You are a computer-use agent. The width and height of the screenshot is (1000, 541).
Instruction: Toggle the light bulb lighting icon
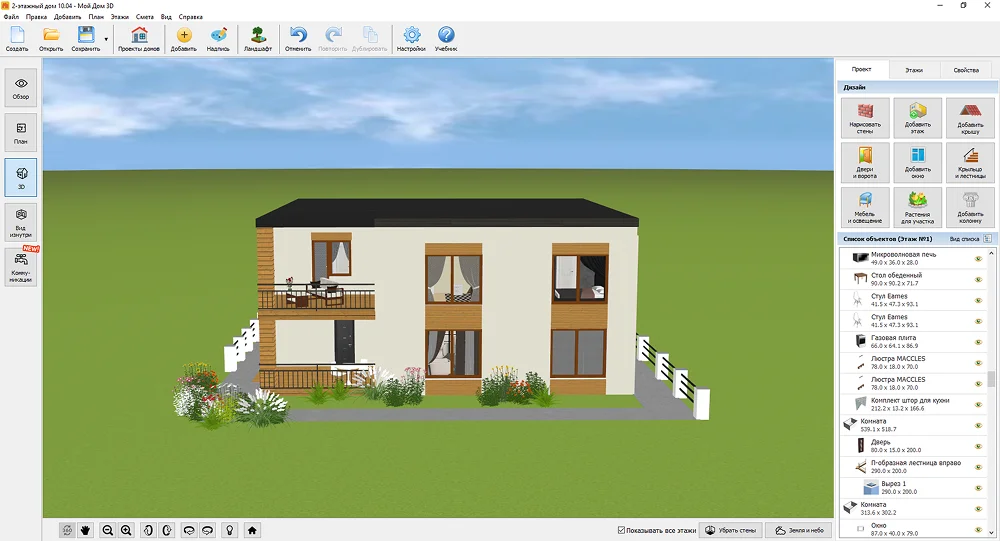[x=230, y=530]
